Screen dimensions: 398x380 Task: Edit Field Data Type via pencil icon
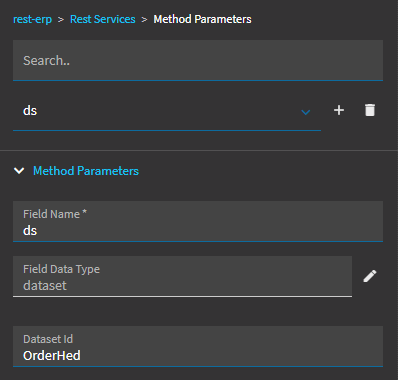tap(370, 276)
